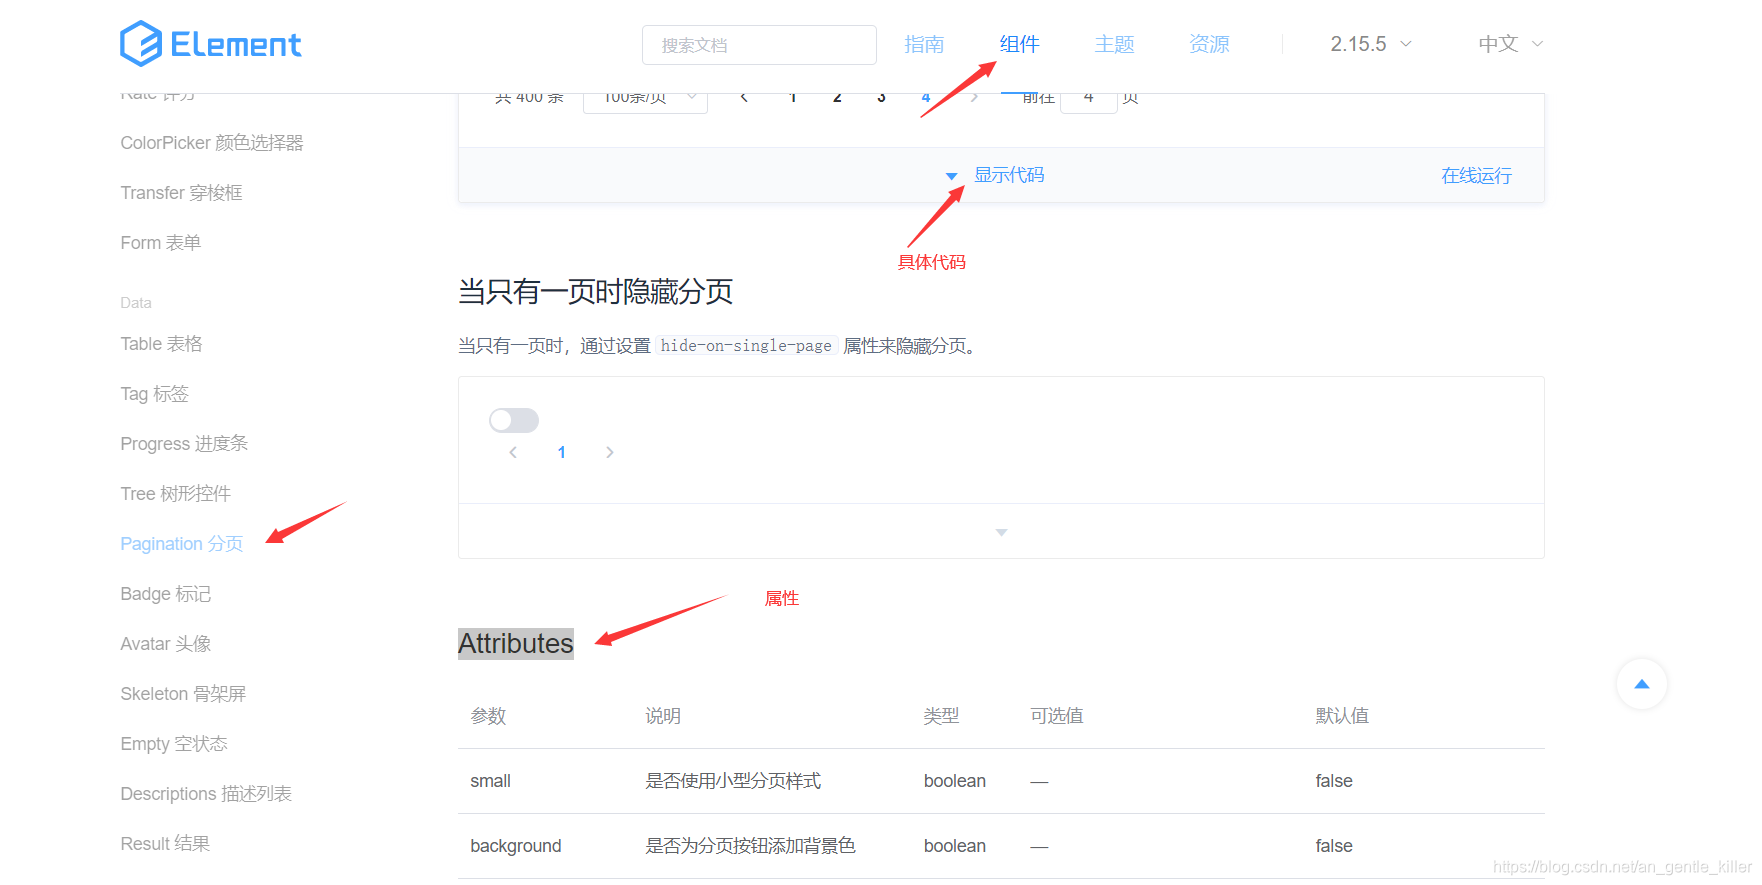
Task: Click the background parameter cell
Action: pos(516,846)
